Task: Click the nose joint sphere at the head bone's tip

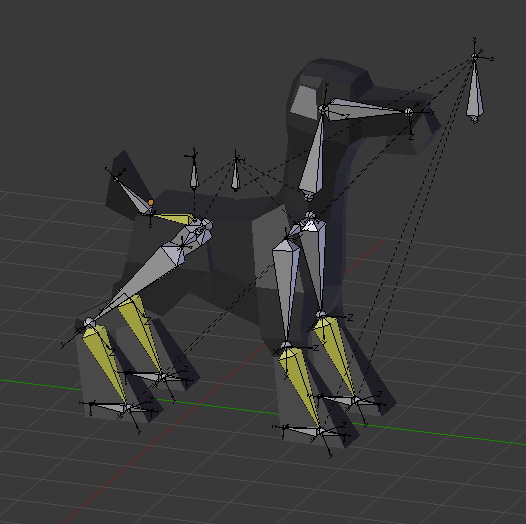Action: pyautogui.click(x=409, y=112)
